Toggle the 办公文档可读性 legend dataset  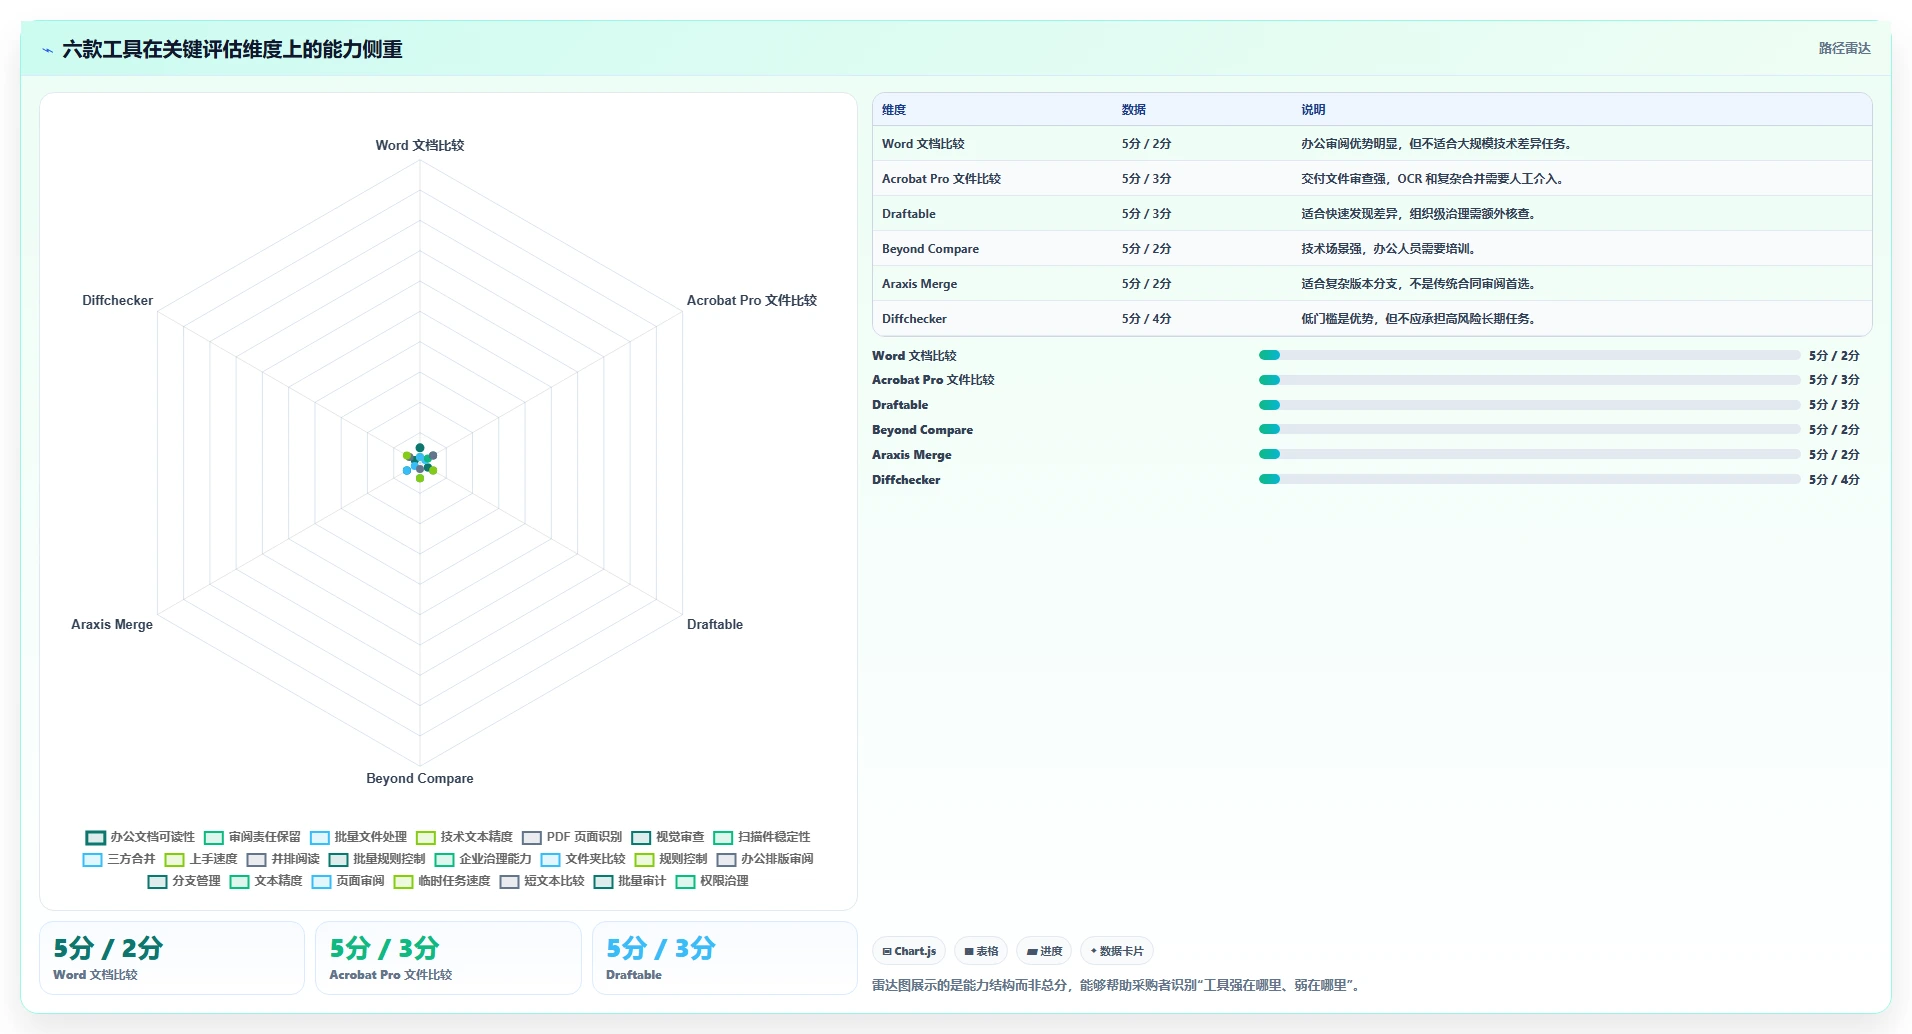(x=140, y=837)
